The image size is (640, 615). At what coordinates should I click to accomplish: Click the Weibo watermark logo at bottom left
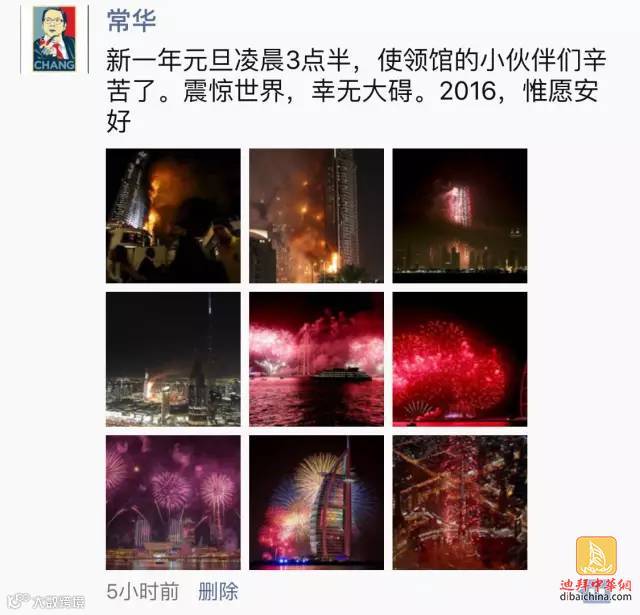[46, 601]
